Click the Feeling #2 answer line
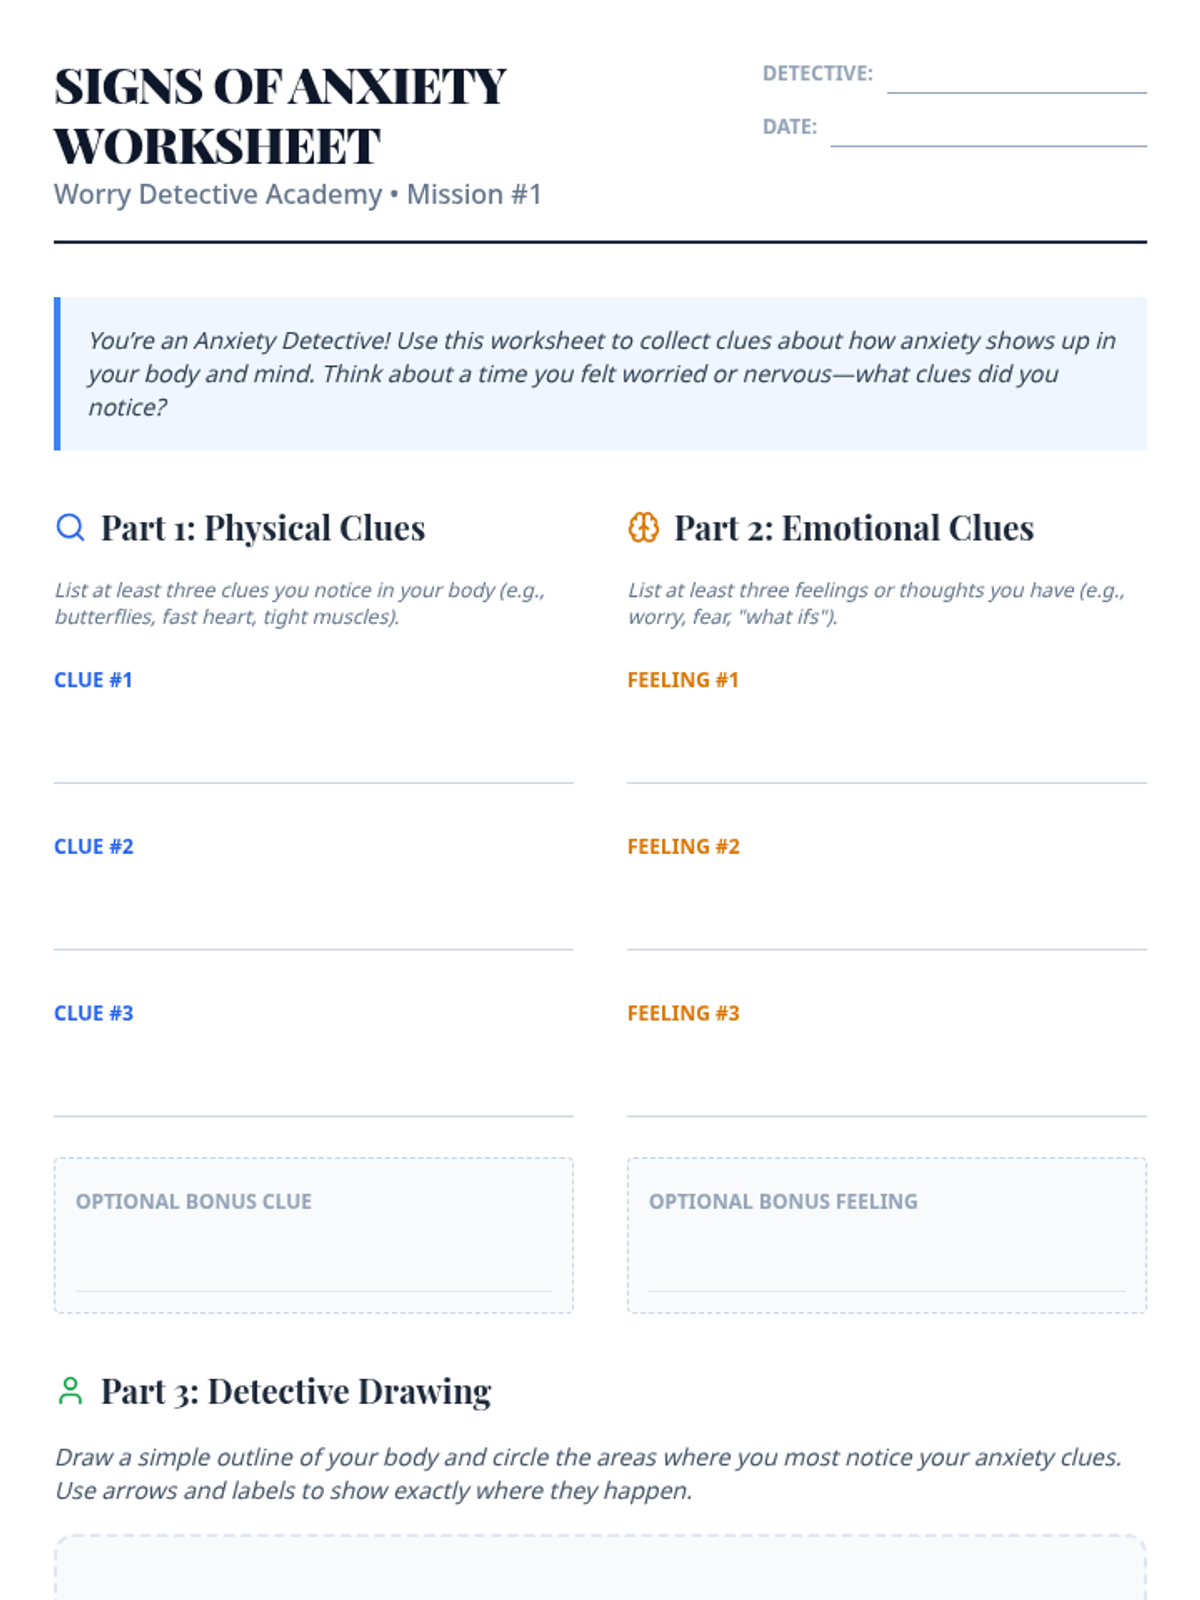Screen dimensions: 1200x1600 (886, 927)
